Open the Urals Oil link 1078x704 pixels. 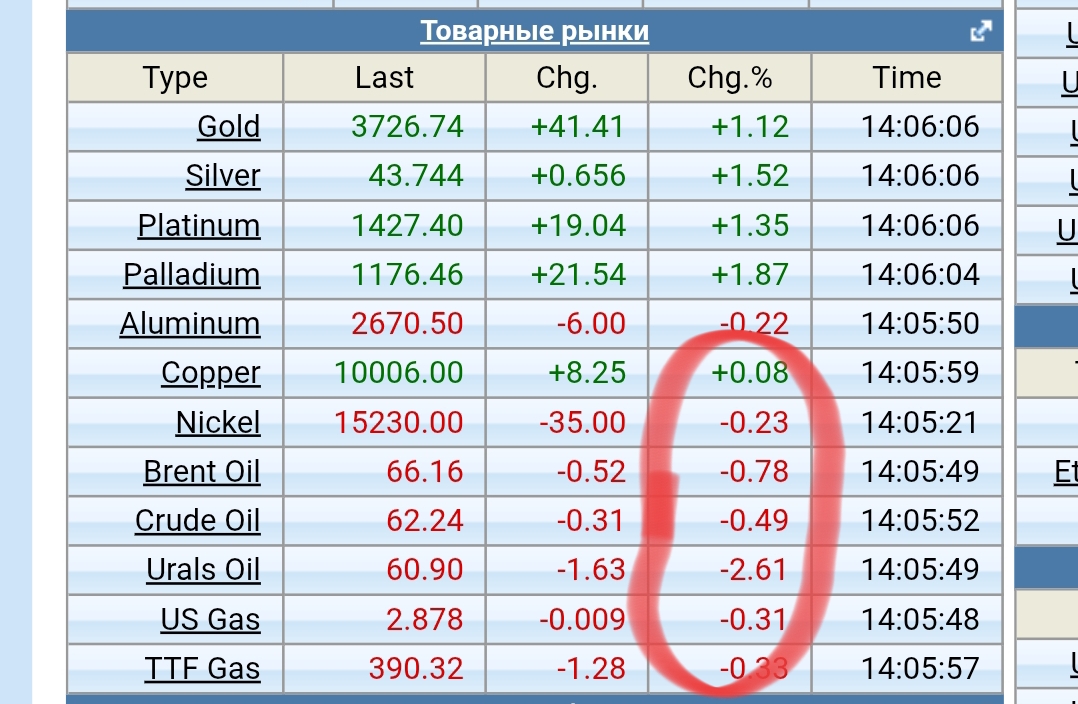tap(203, 570)
